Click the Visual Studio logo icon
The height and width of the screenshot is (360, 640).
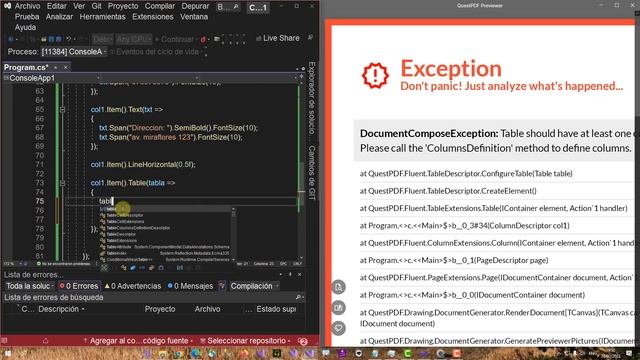coord(7,6)
